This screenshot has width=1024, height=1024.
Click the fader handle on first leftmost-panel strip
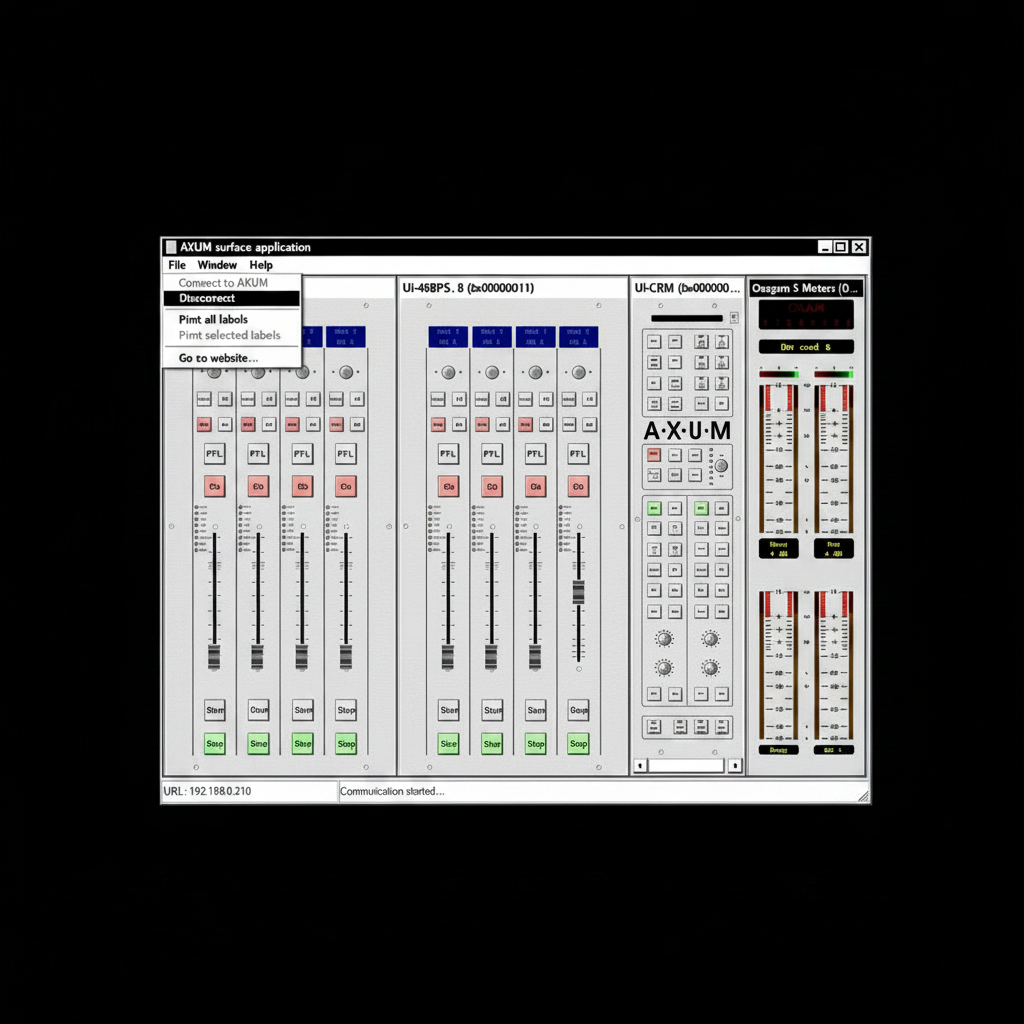tap(214, 658)
